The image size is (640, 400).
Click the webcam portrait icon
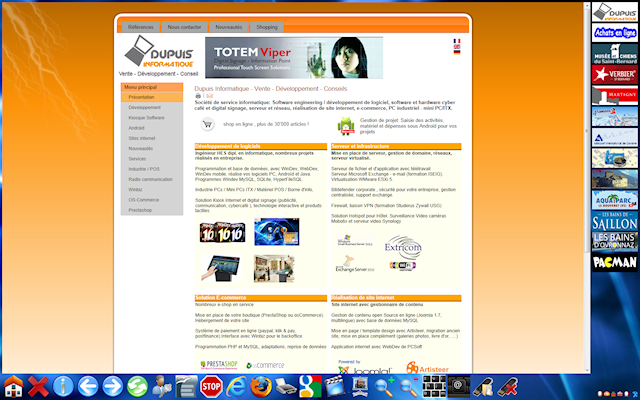coord(360,386)
